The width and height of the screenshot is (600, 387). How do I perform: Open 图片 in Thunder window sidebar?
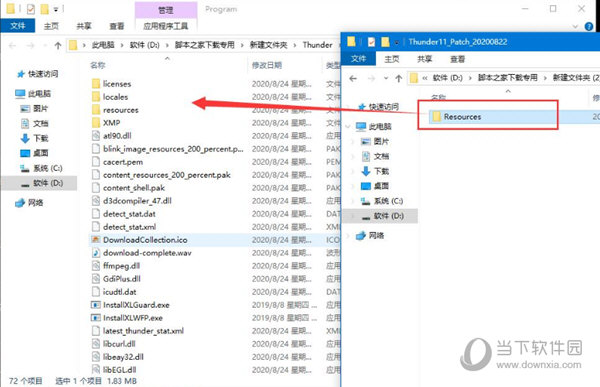[x=40, y=109]
